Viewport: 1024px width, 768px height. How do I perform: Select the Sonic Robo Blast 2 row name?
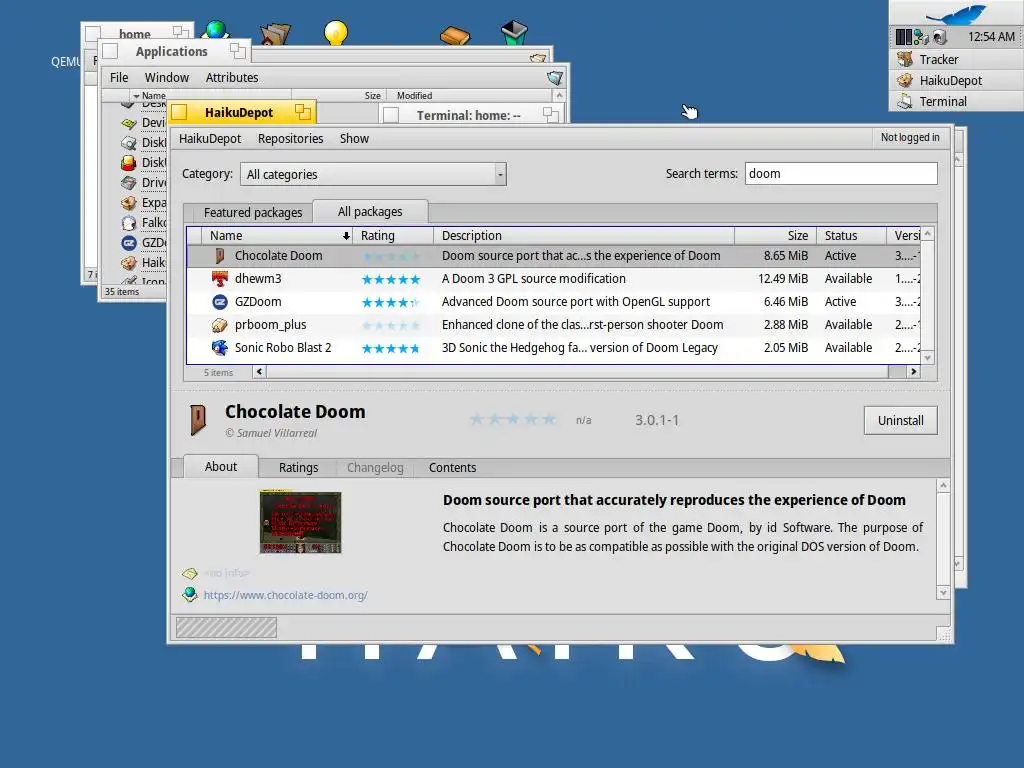[x=283, y=347]
